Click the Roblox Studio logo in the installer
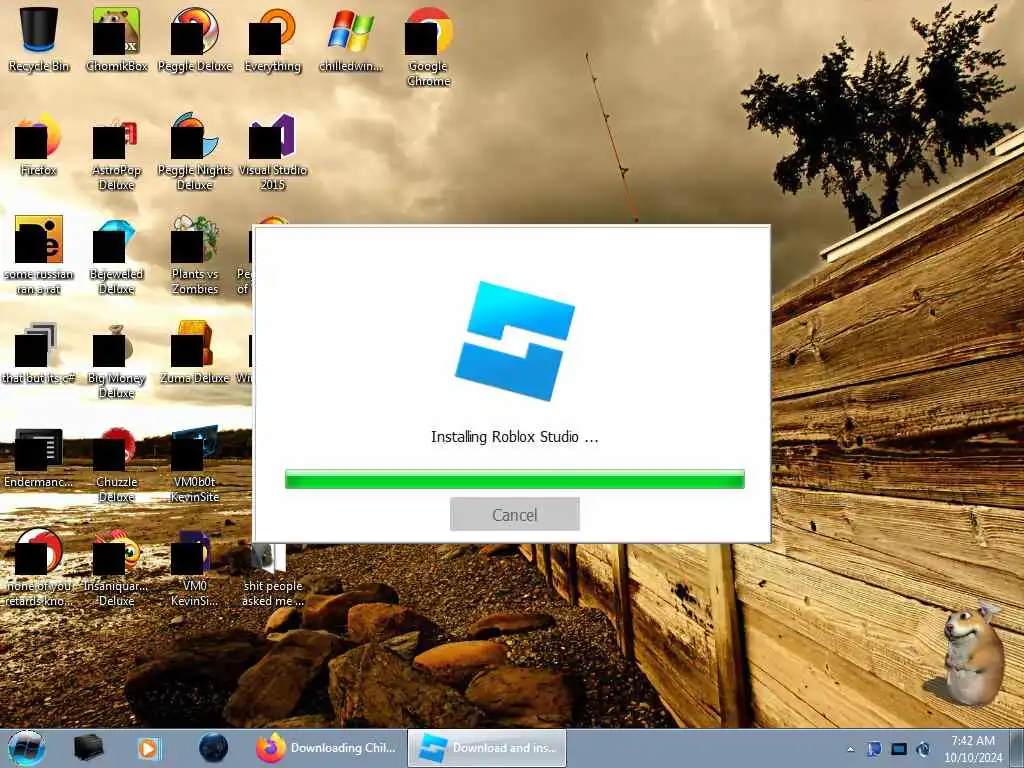The width and height of the screenshot is (1024, 768). click(x=515, y=341)
